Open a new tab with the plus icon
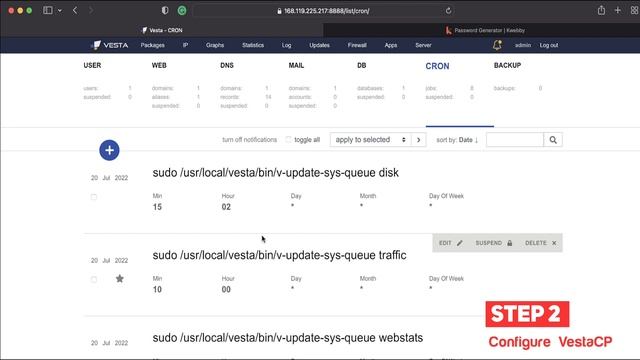 point(618,11)
